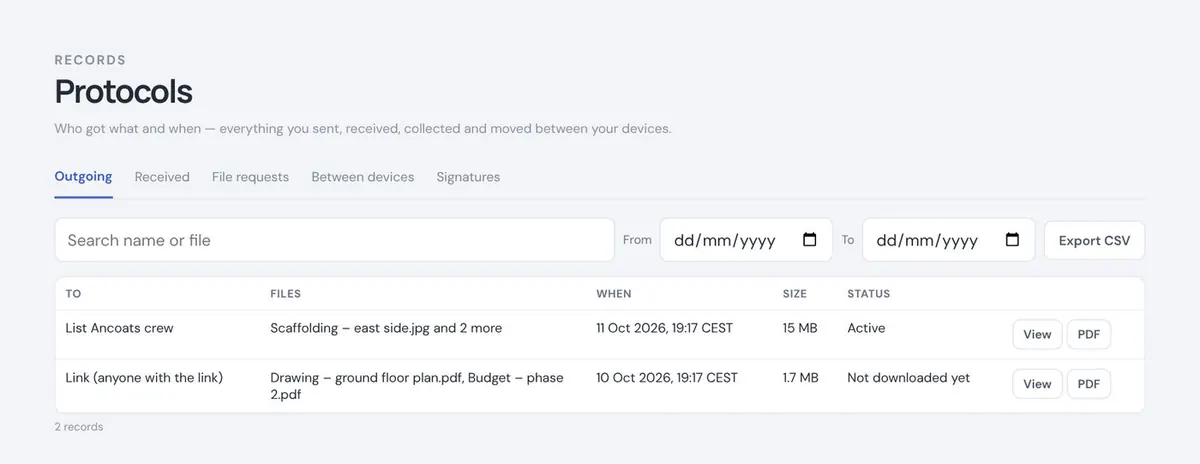Select the Outgoing tab

pyautogui.click(x=83, y=177)
